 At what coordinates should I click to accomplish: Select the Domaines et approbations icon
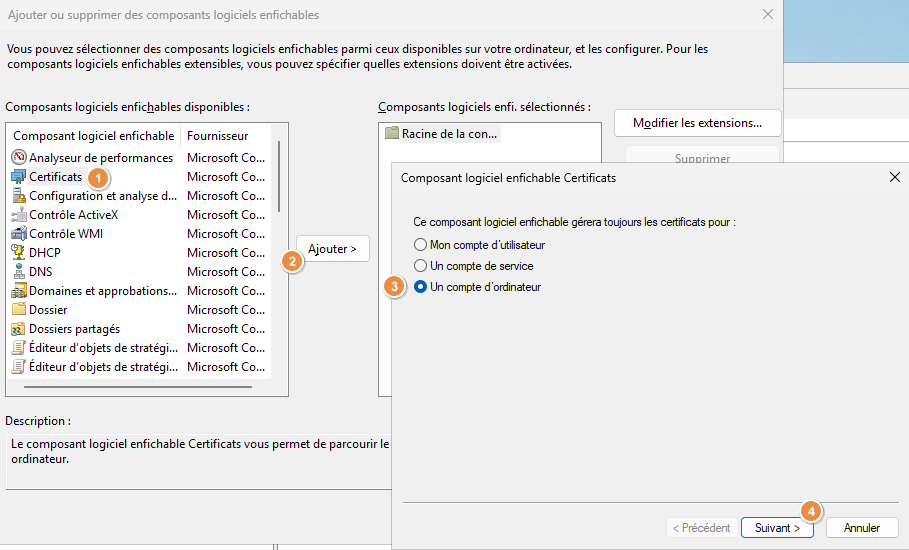pyautogui.click(x=19, y=291)
